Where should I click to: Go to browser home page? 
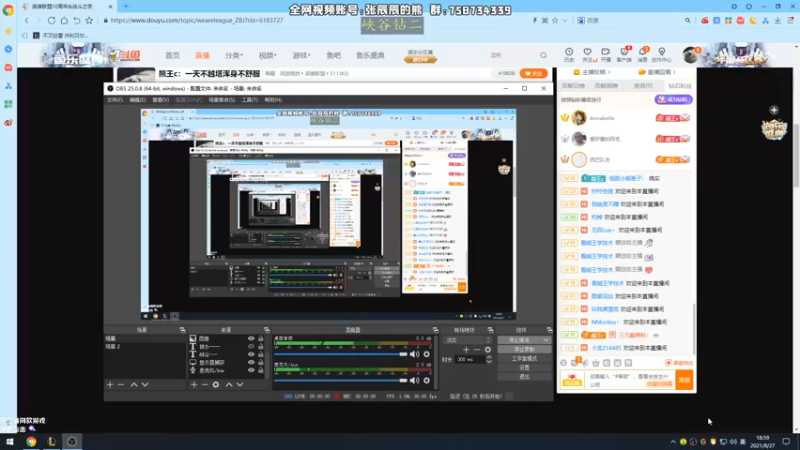(x=64, y=20)
